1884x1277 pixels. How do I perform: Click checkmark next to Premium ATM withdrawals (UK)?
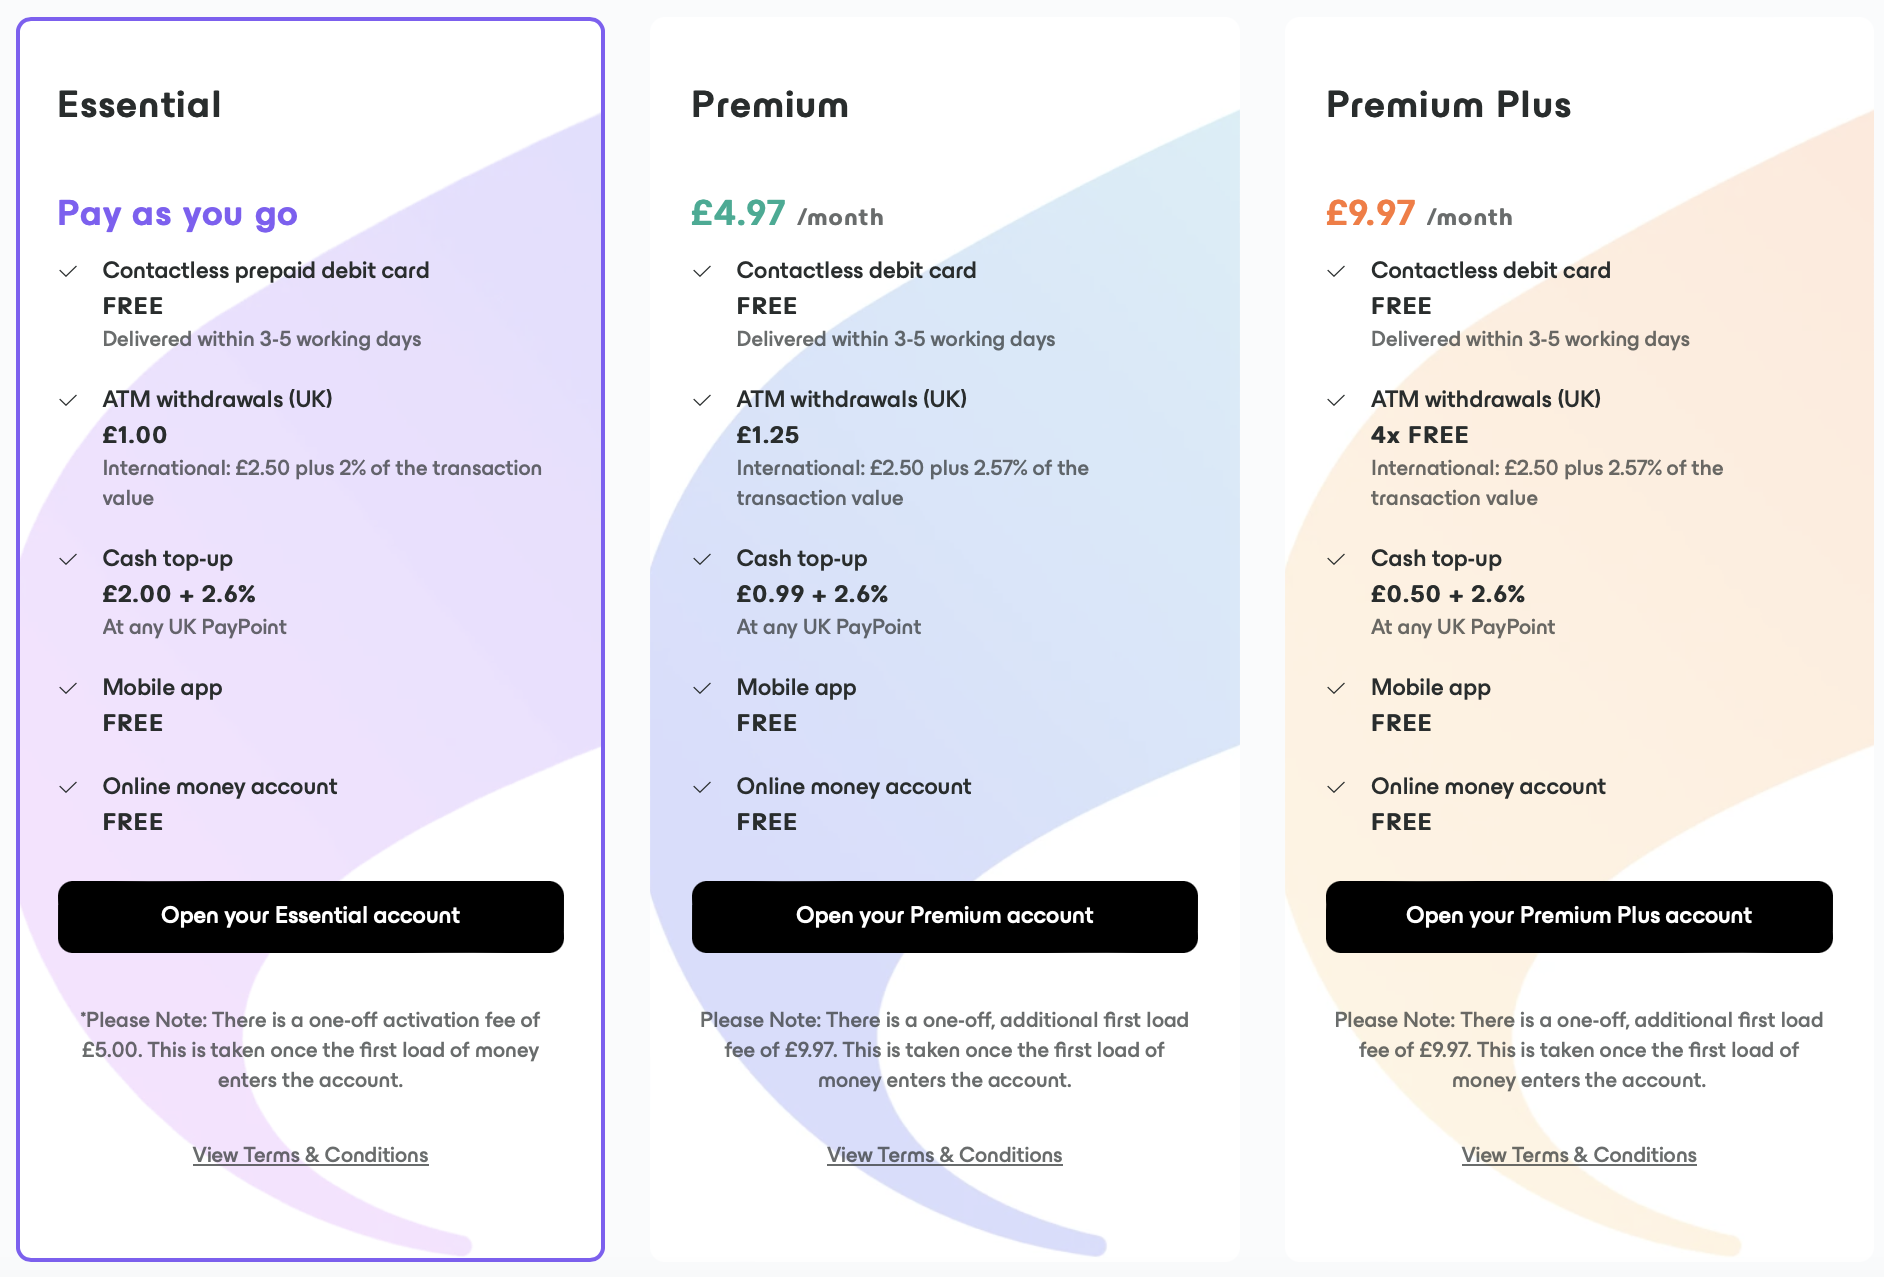point(702,400)
